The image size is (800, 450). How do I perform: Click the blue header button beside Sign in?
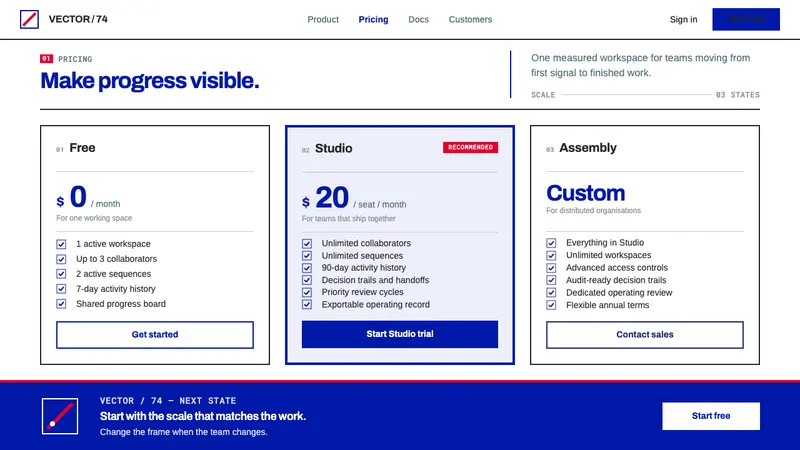pyautogui.click(x=746, y=19)
